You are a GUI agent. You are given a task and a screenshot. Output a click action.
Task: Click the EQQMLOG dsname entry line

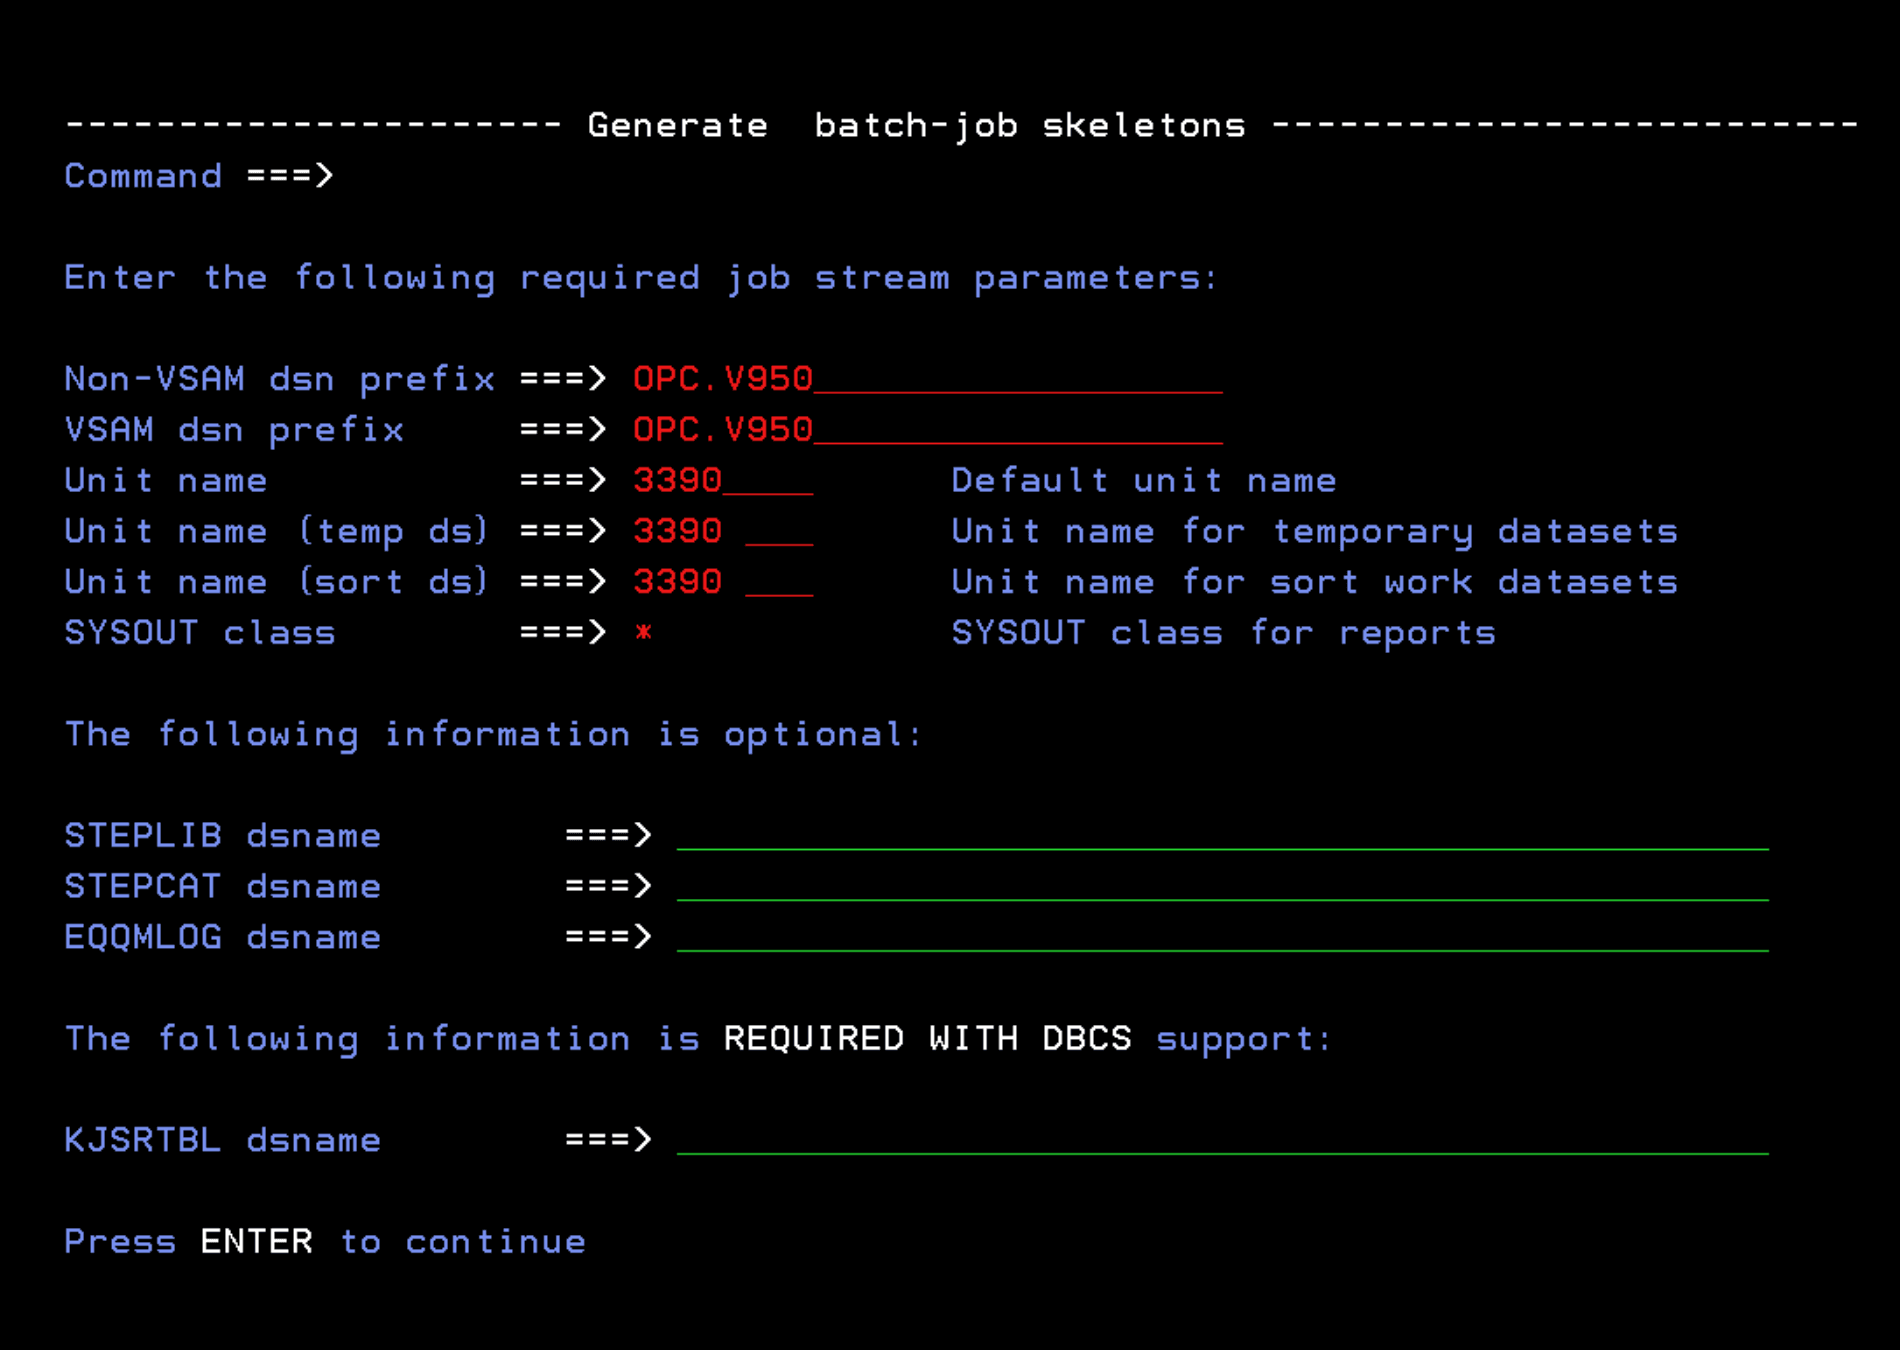[1221, 938]
